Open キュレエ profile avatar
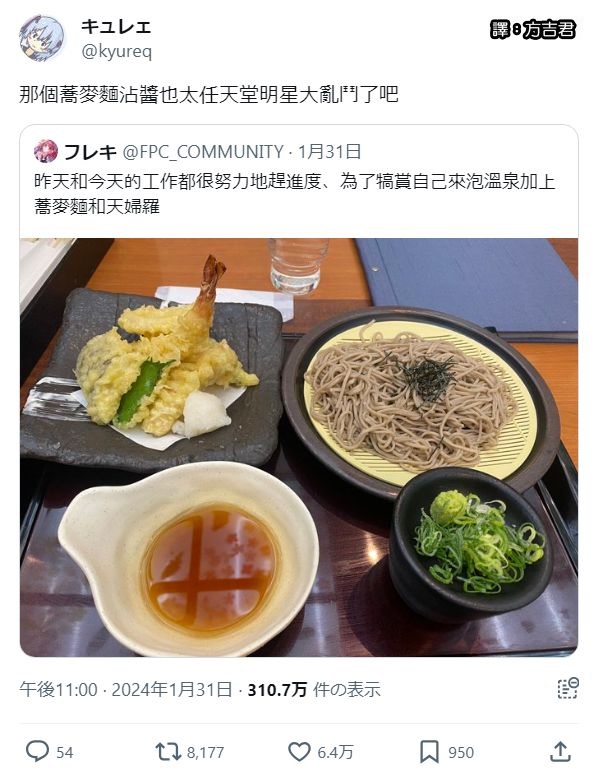598x780 pixels. click(x=42, y=38)
